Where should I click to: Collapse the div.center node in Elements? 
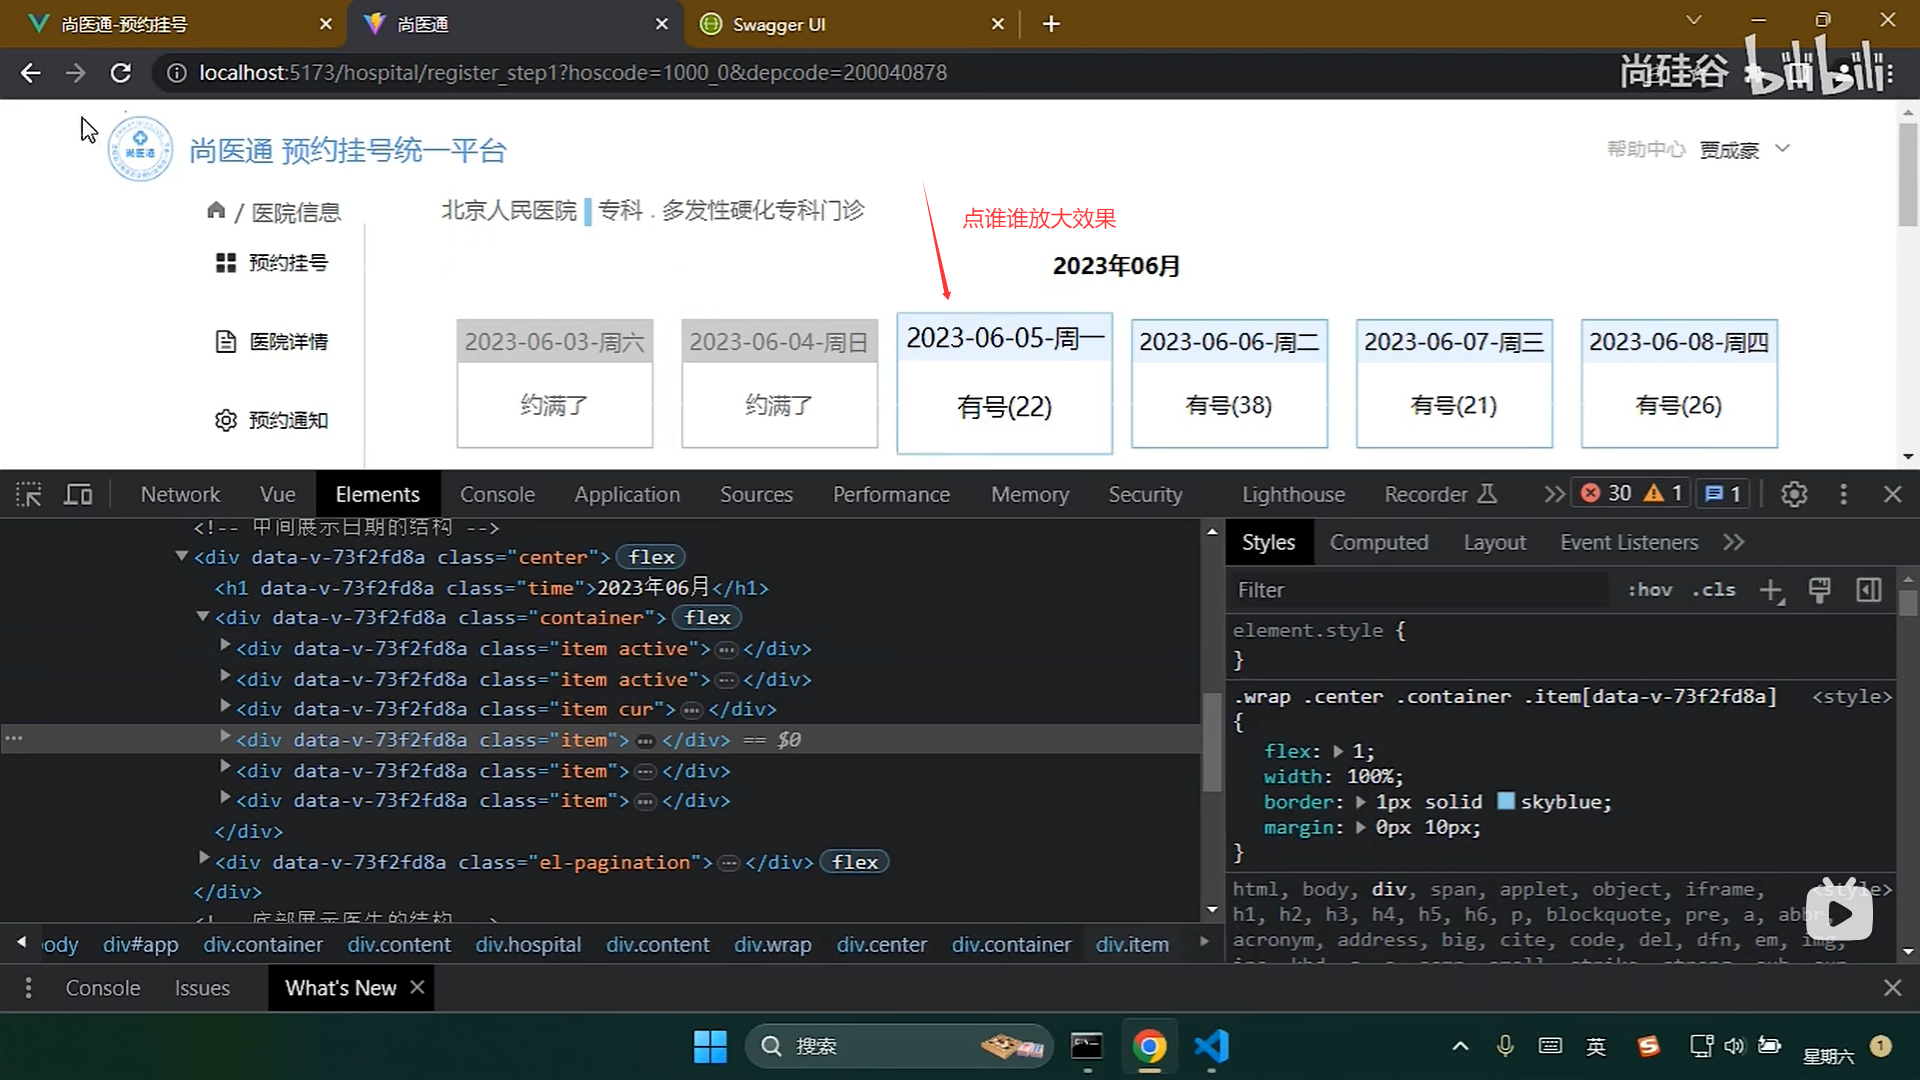[x=181, y=557]
